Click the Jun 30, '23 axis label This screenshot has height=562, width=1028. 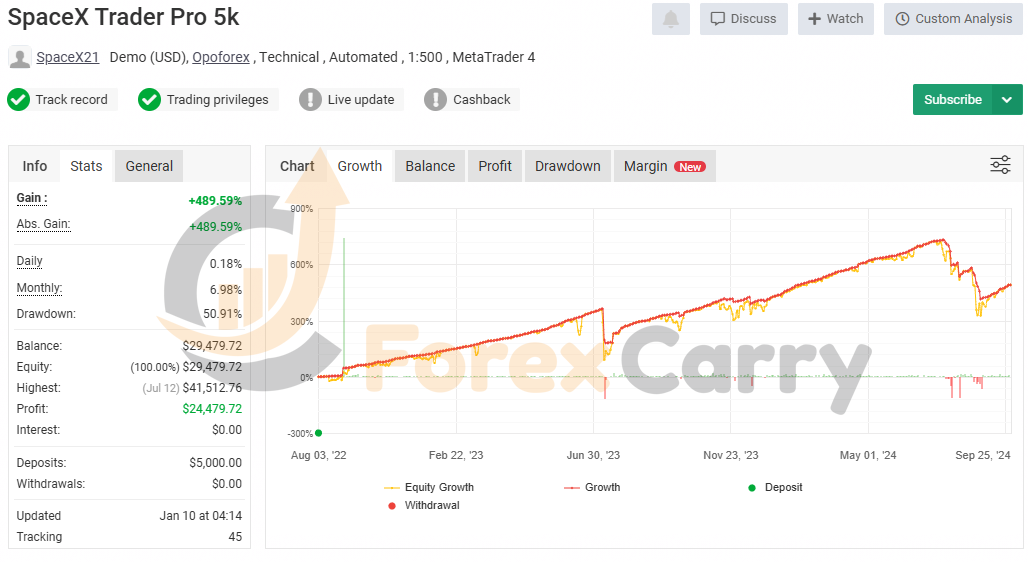[x=593, y=455]
